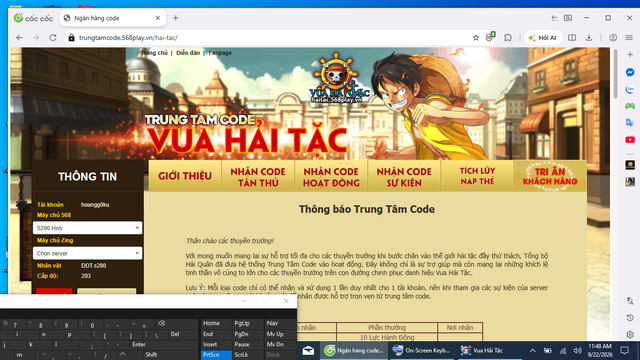This screenshot has width=640, height=360.
Task: Click the Home key on On-Screen Keyboard
Action: click(216, 323)
